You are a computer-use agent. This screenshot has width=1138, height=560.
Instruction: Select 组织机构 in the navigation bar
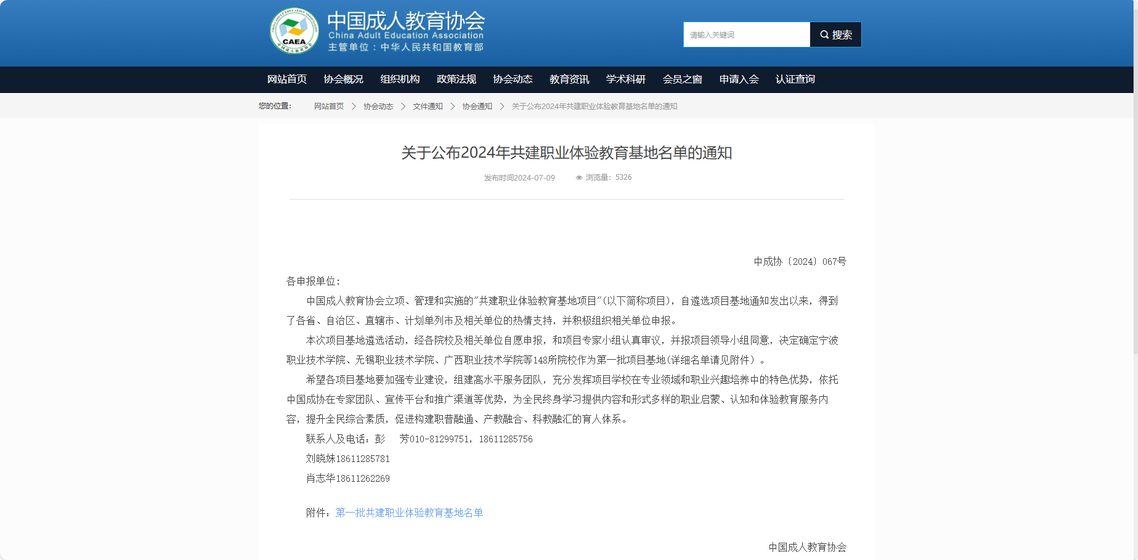[x=400, y=80]
